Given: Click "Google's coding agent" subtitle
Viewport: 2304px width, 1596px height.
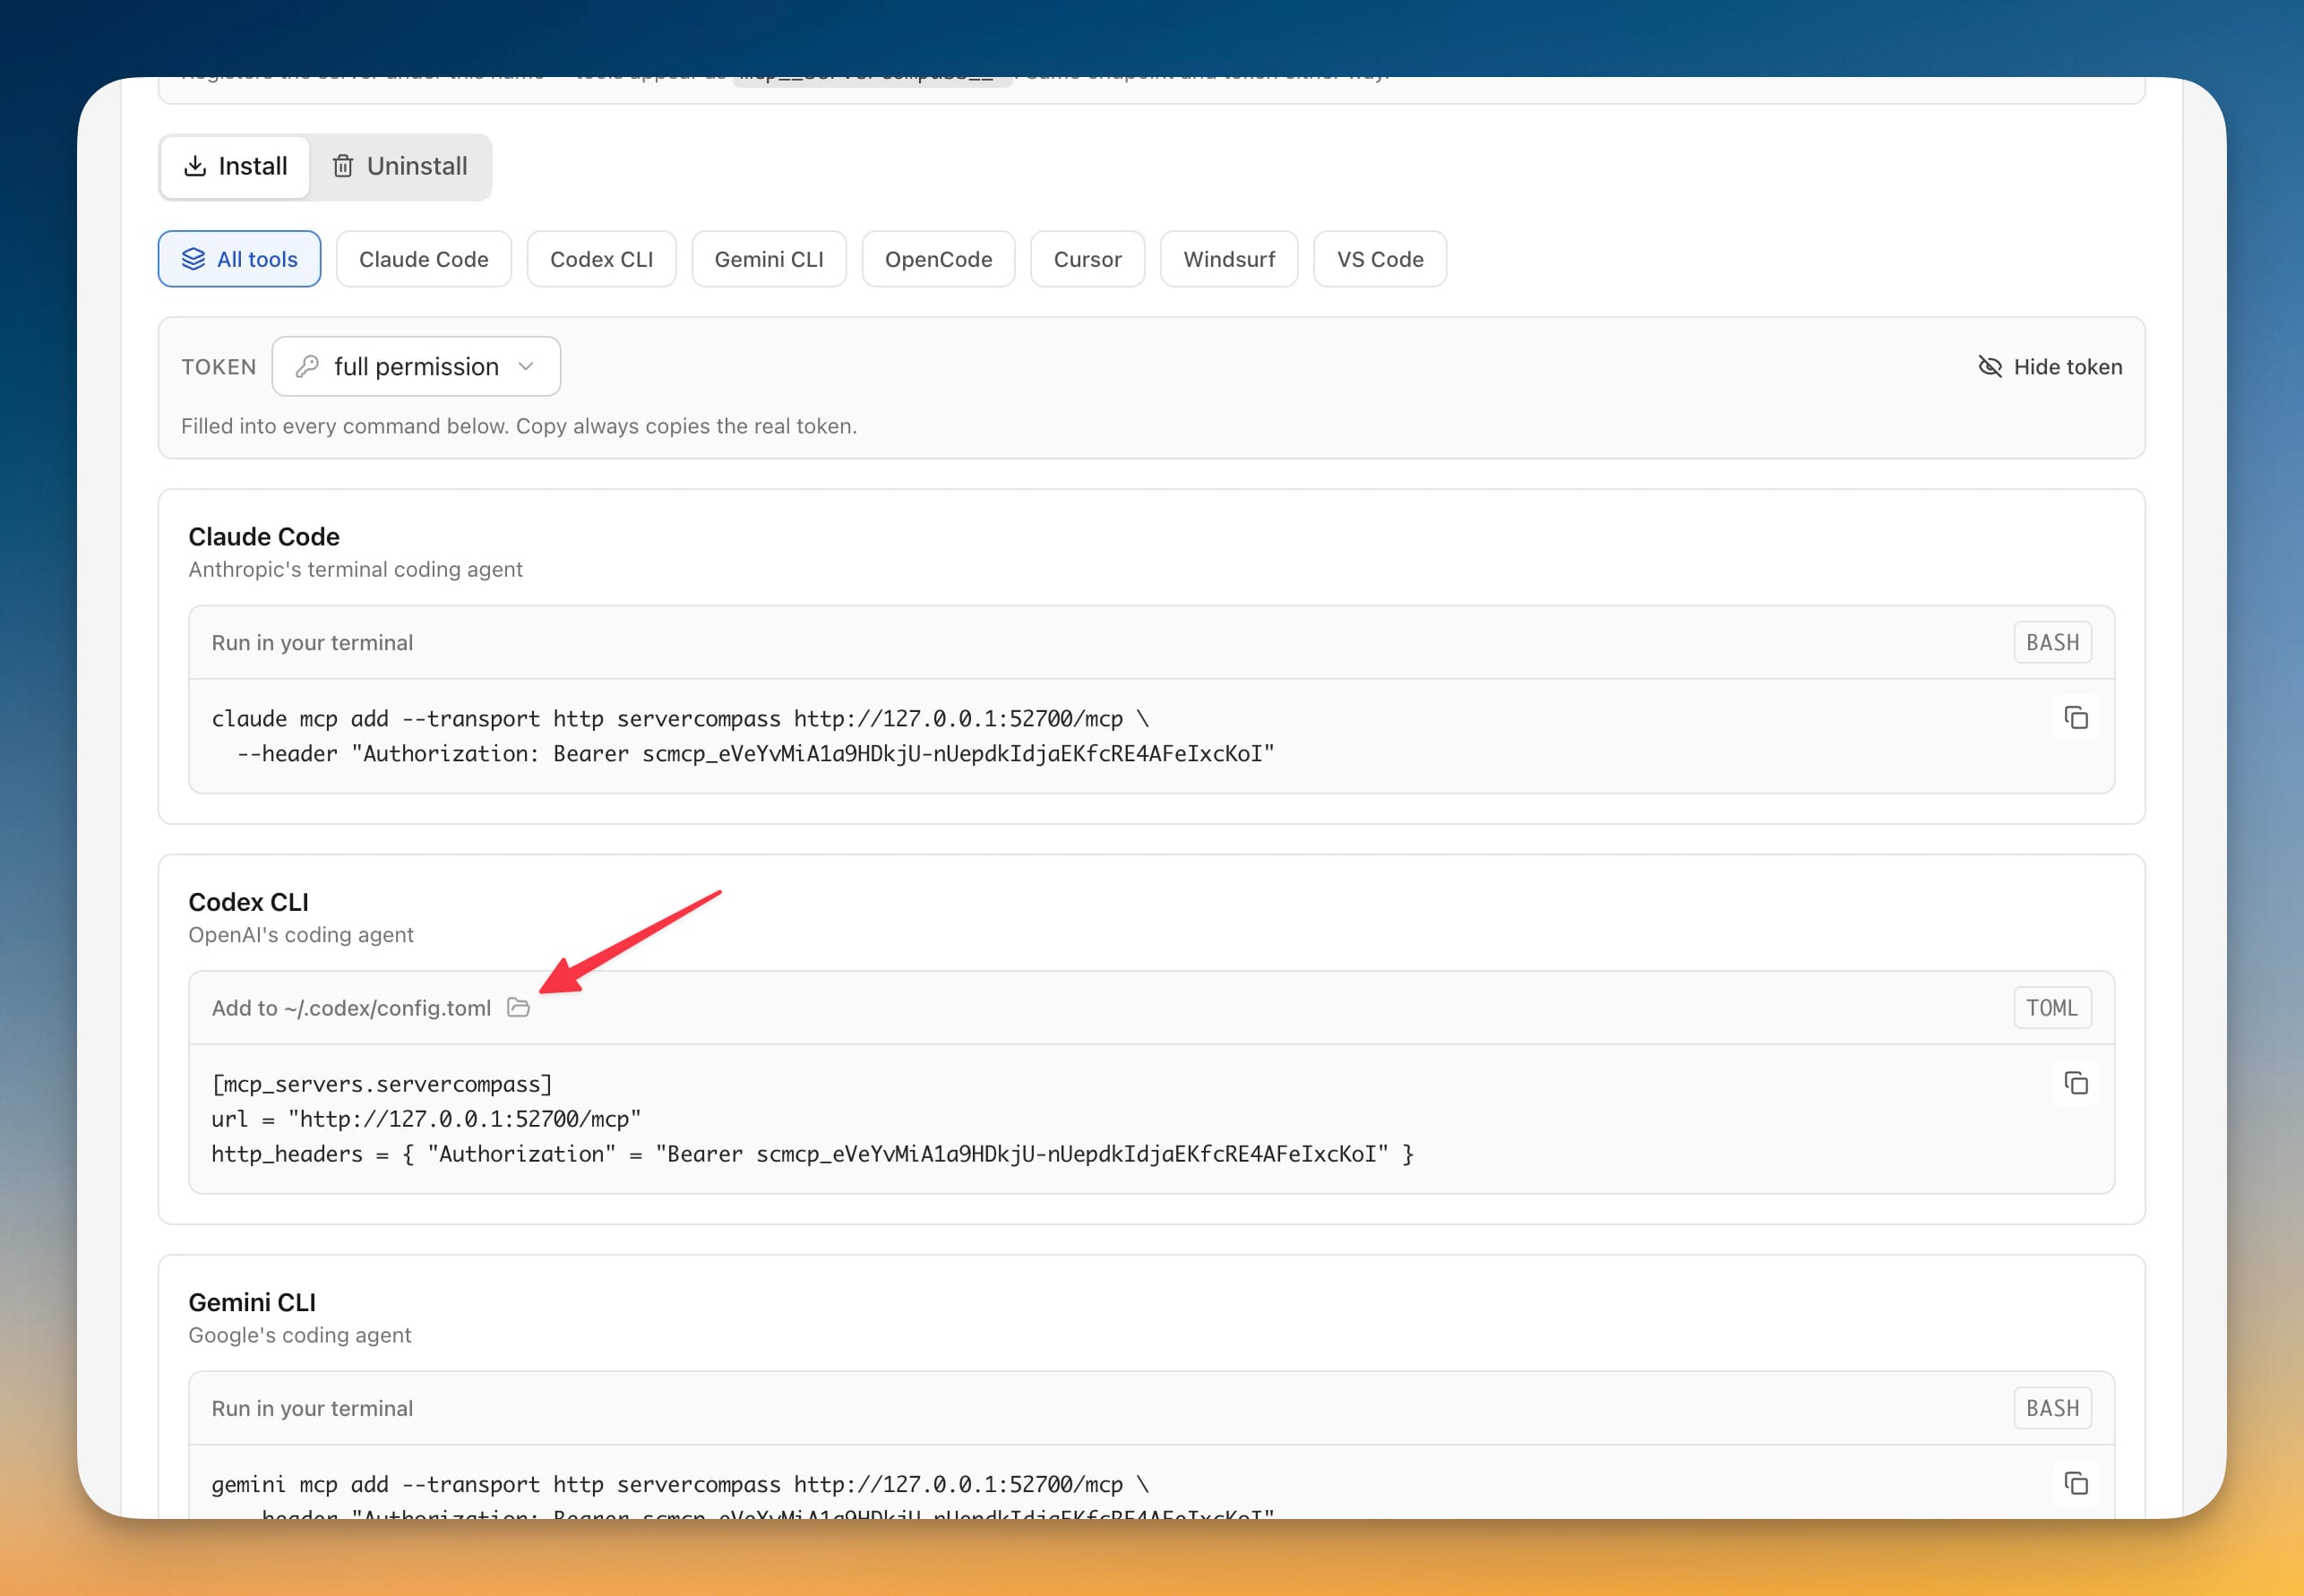Looking at the screenshot, I should pos(299,1335).
